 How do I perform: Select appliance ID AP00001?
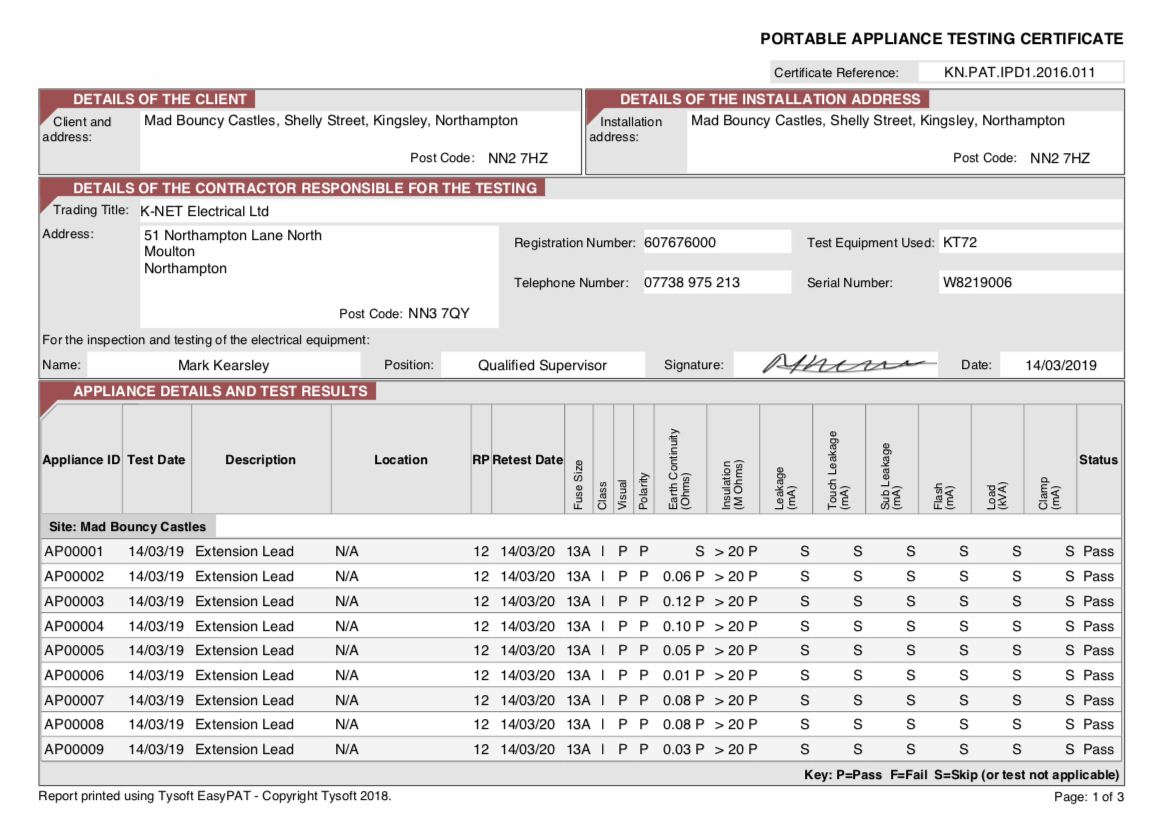[74, 552]
